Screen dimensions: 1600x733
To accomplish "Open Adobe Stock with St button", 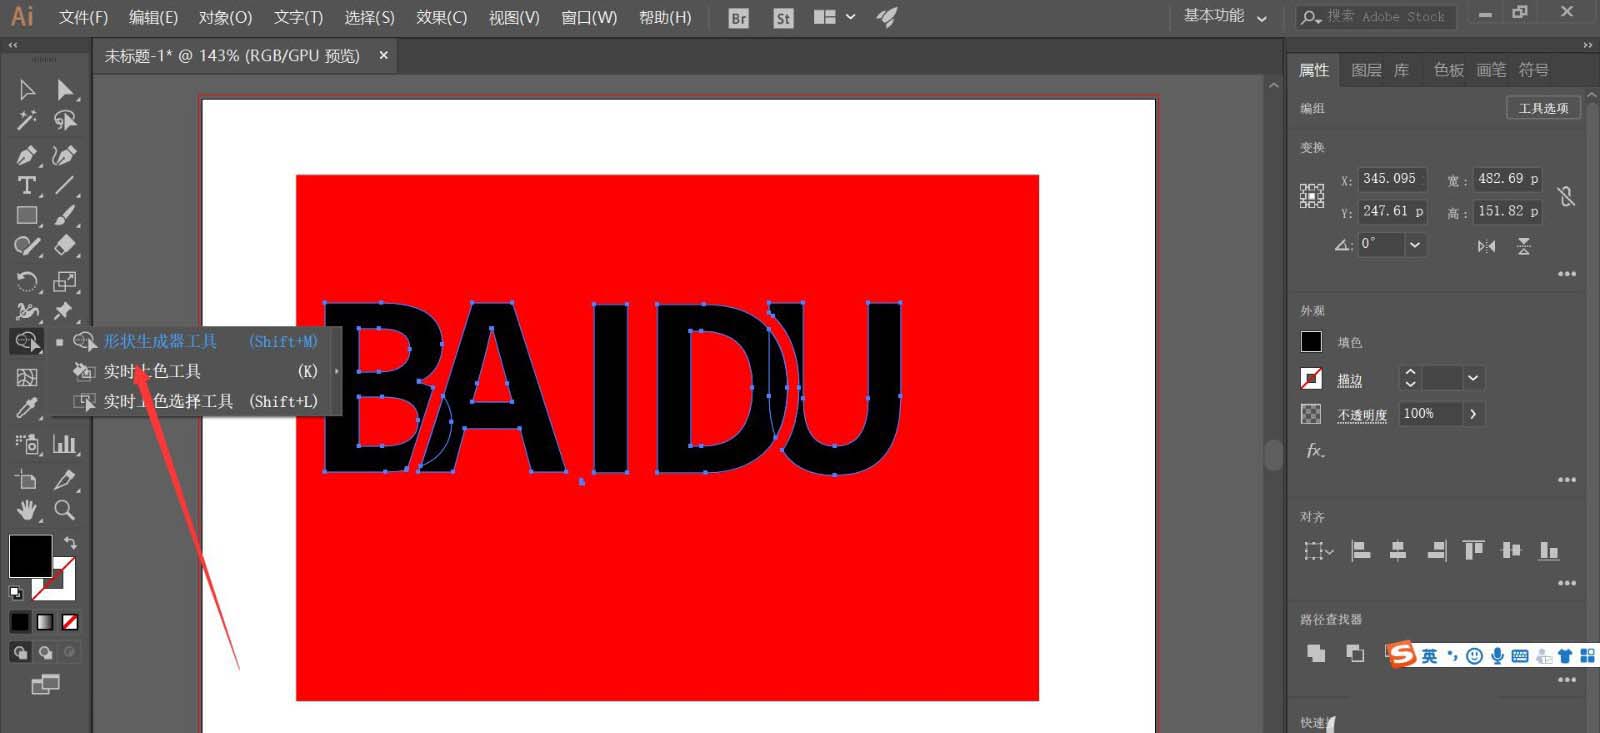I will pos(783,18).
